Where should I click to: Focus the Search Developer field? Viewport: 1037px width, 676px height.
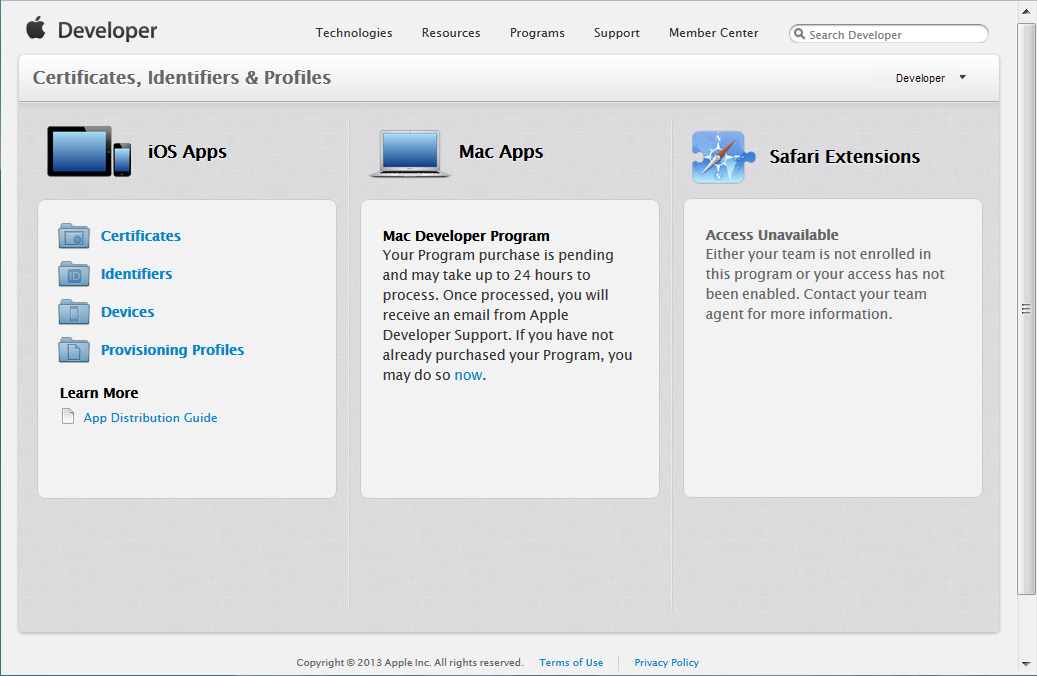888,34
